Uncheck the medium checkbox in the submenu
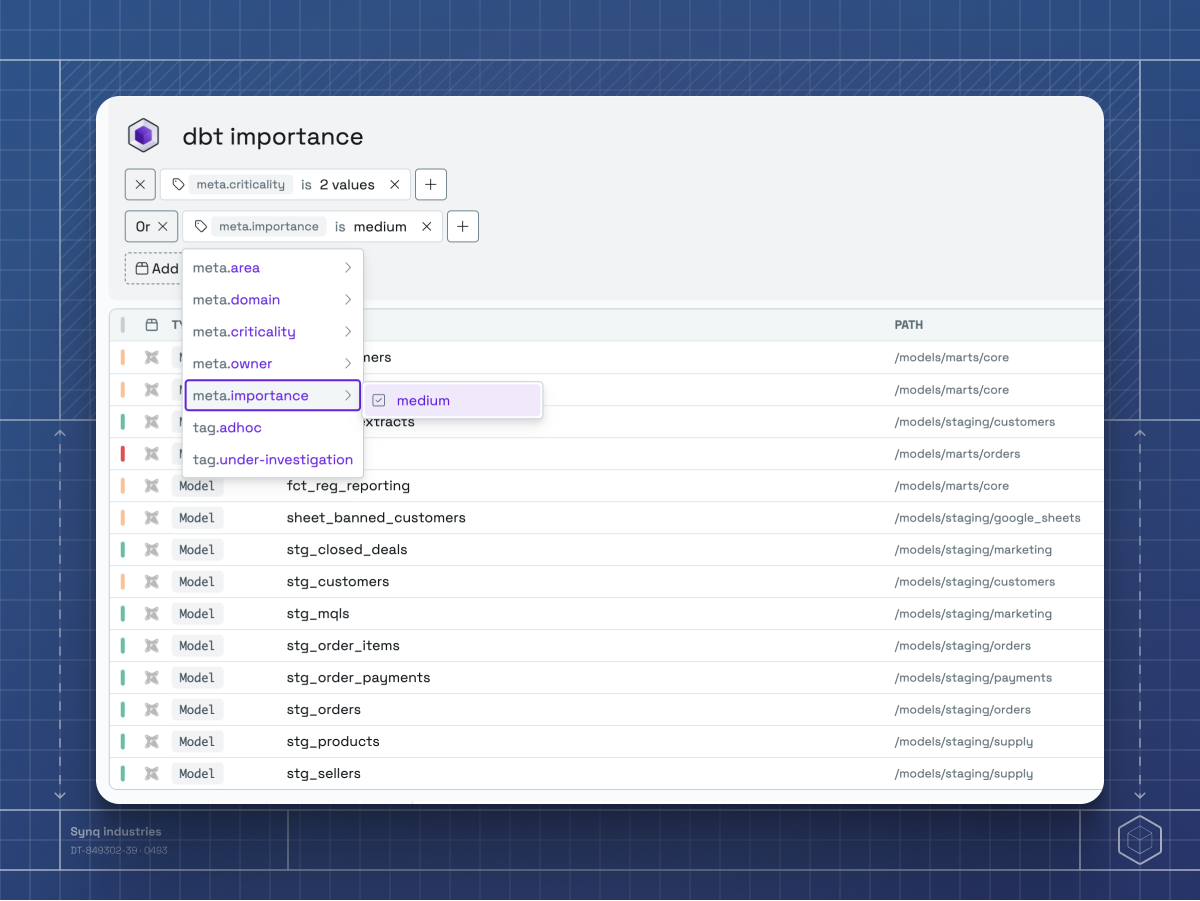Image resolution: width=1200 pixels, height=901 pixels. [379, 399]
